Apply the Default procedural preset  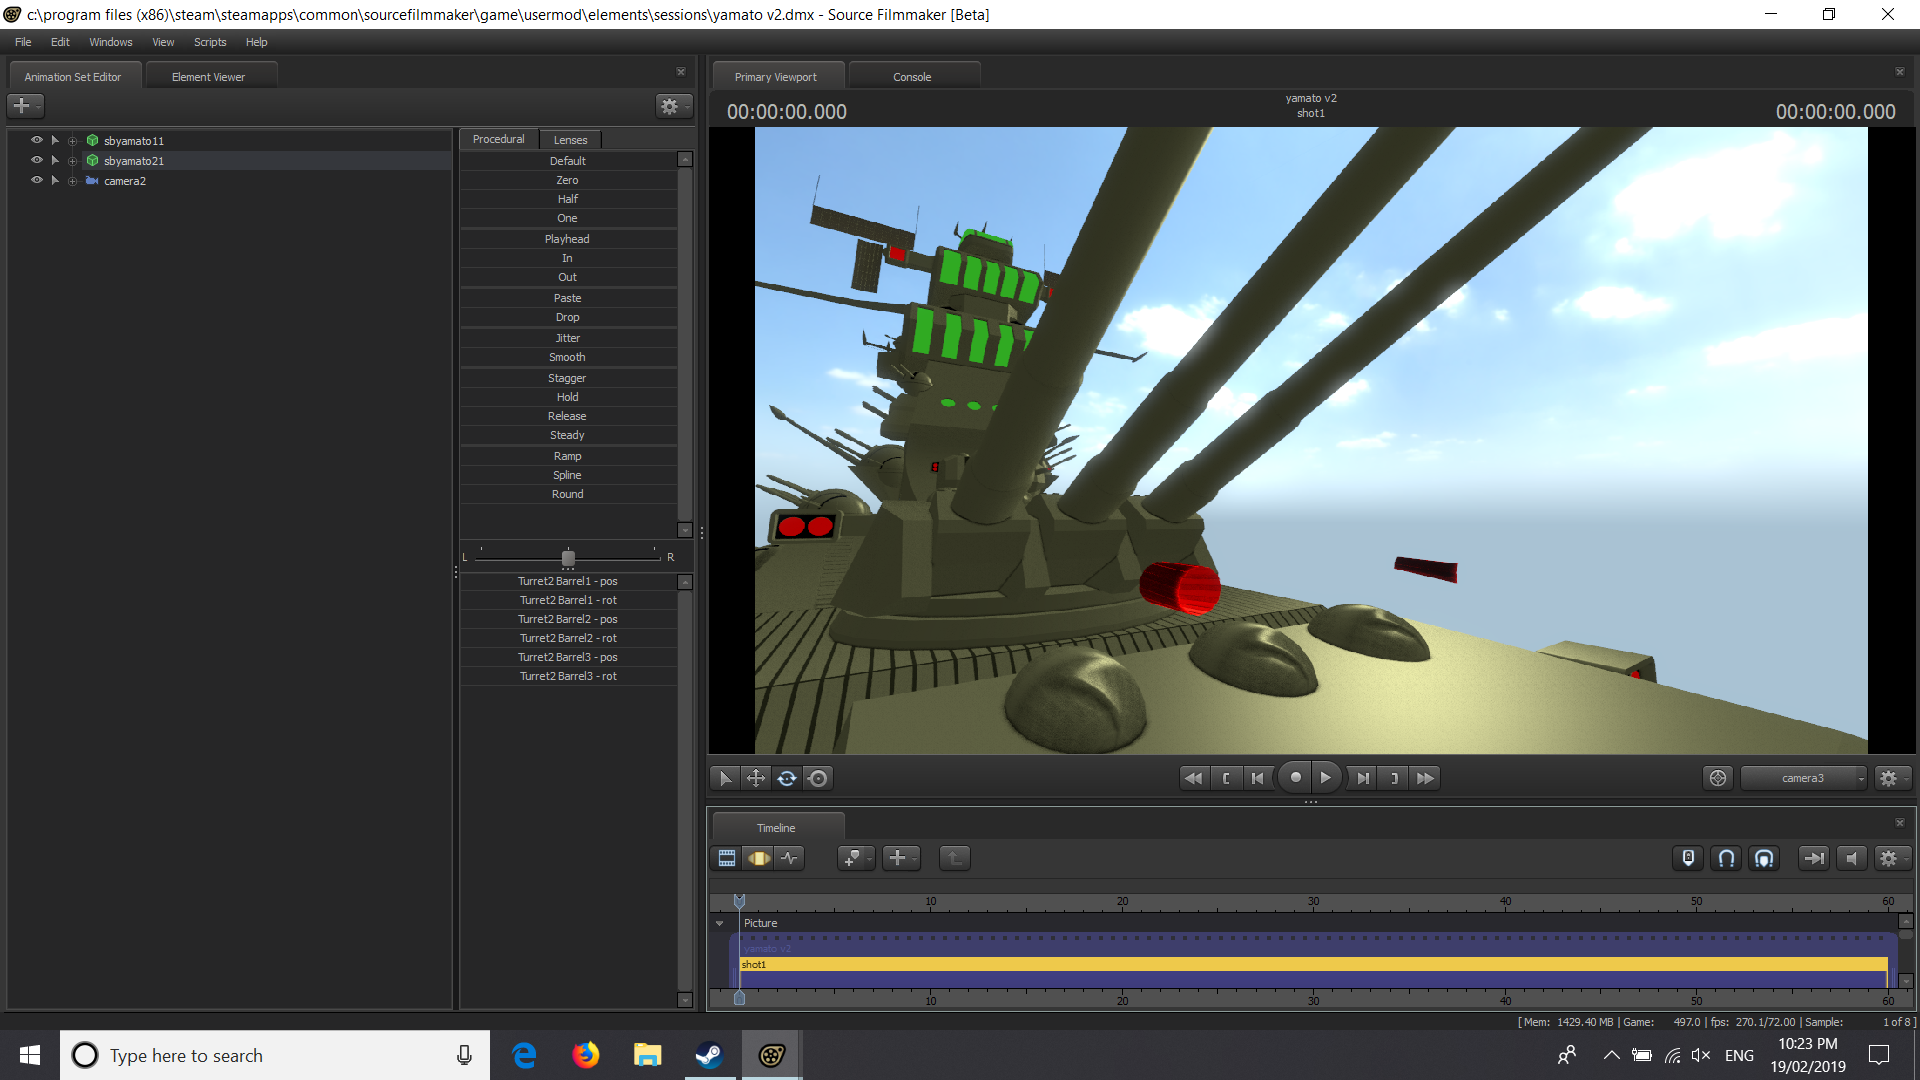[568, 161]
